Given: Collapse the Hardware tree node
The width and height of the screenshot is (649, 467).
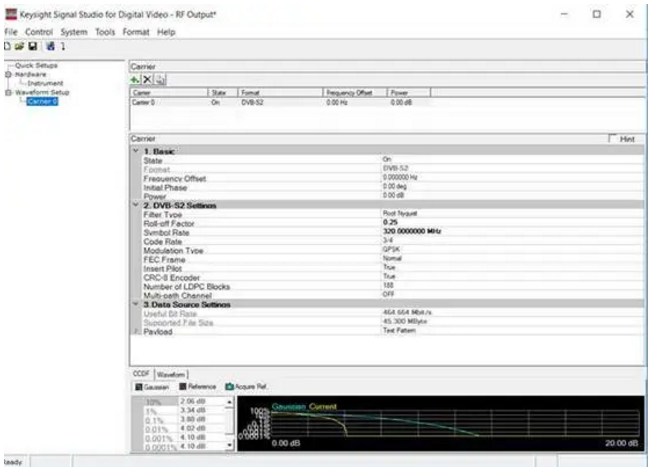Looking at the screenshot, I should pos(8,75).
